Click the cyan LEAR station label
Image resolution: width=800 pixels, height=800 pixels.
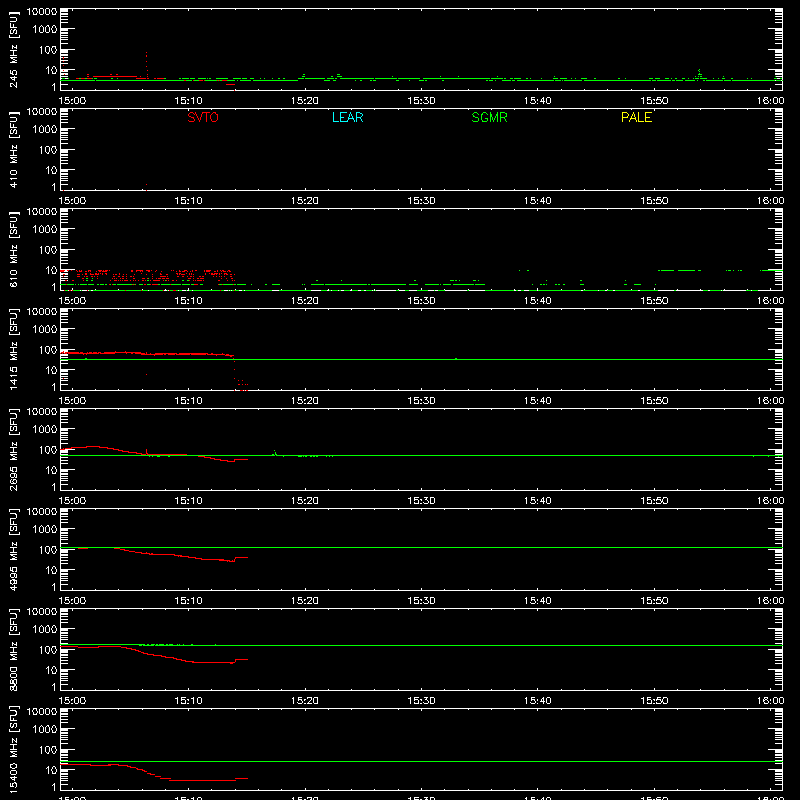pos(347,117)
